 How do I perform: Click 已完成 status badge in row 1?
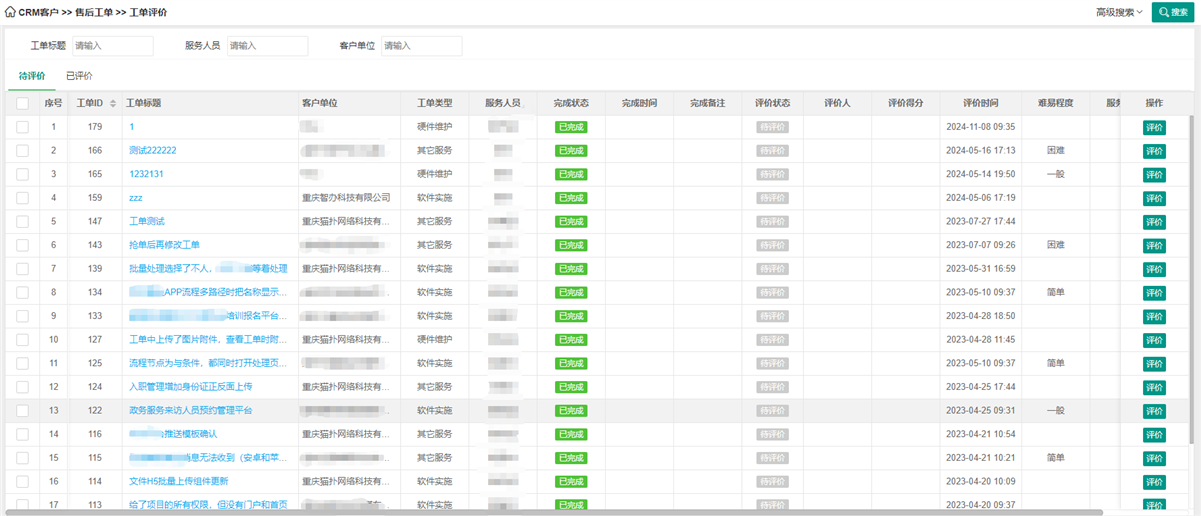tap(571, 127)
